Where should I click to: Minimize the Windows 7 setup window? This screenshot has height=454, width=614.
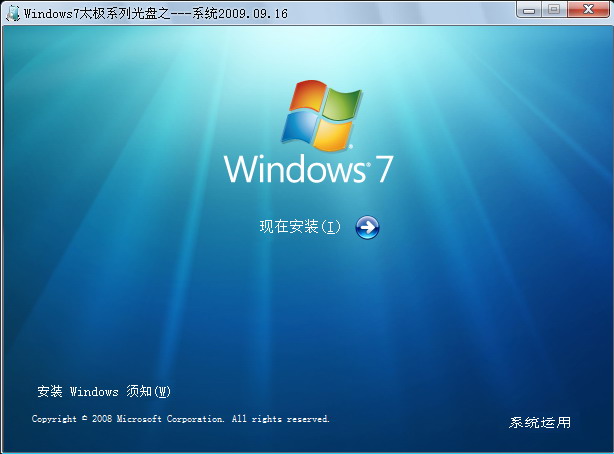click(x=529, y=10)
